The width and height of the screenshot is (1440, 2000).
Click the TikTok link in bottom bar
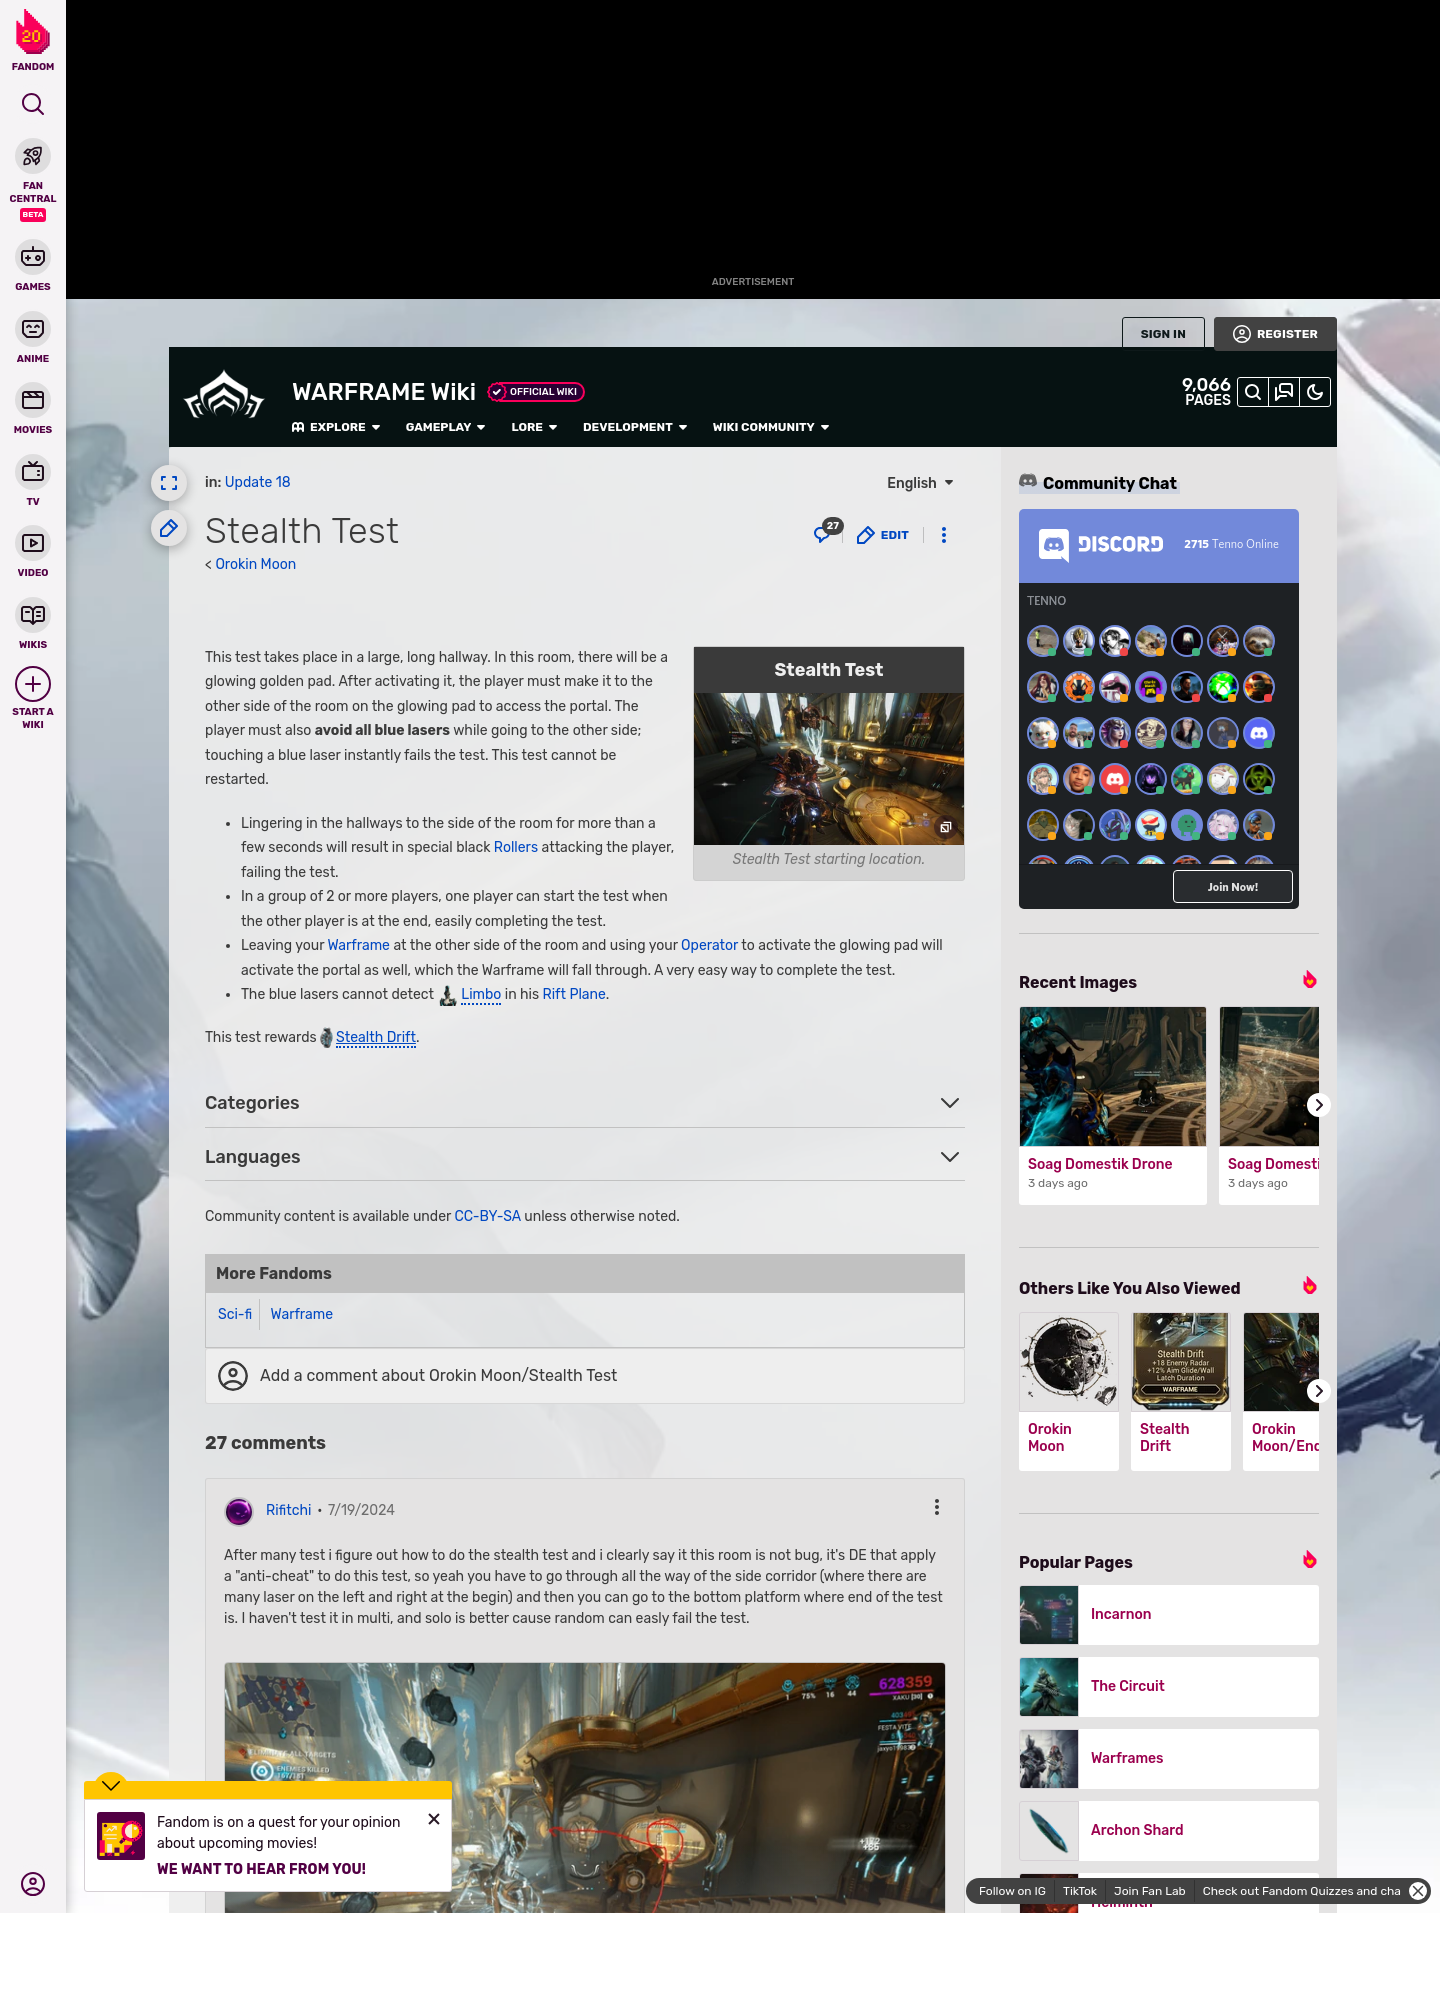1080,1891
